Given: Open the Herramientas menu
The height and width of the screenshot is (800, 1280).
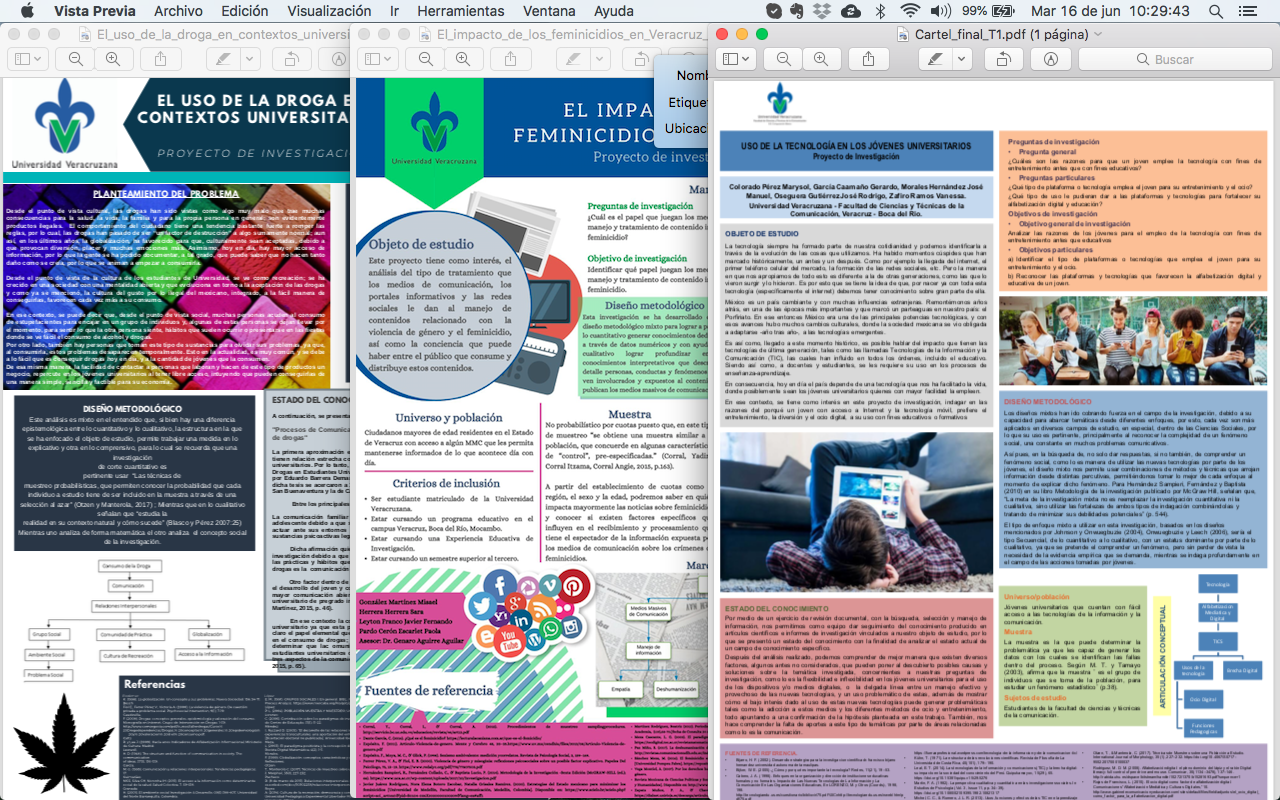Looking at the screenshot, I should [461, 11].
